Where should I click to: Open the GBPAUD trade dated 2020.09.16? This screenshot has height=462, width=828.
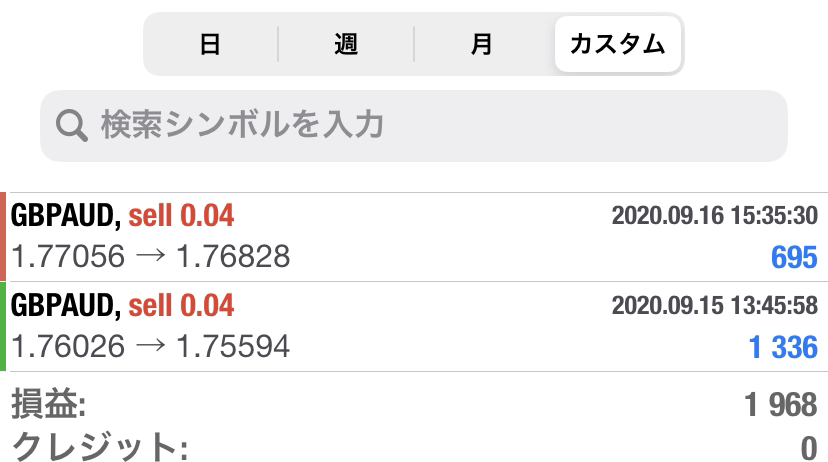414,237
